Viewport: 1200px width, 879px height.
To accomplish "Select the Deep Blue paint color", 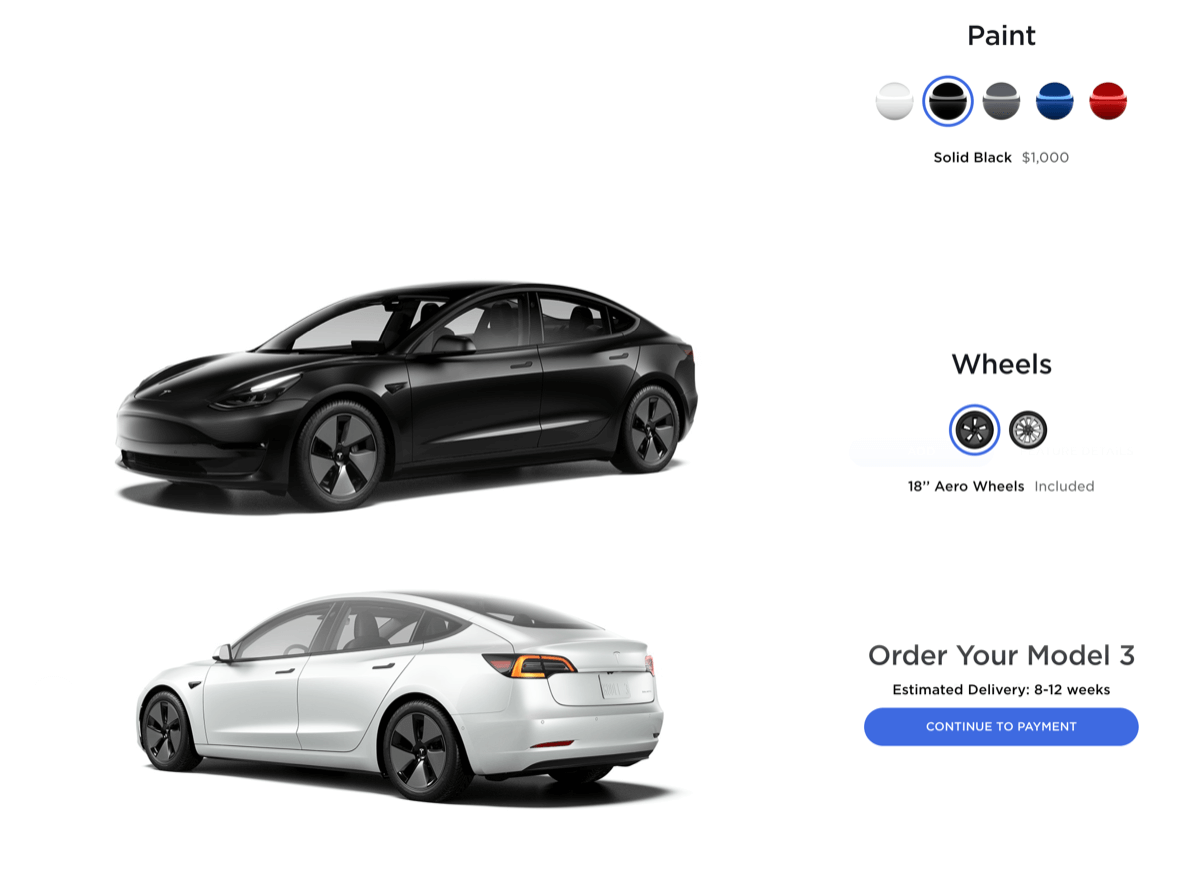I will coord(1054,101).
